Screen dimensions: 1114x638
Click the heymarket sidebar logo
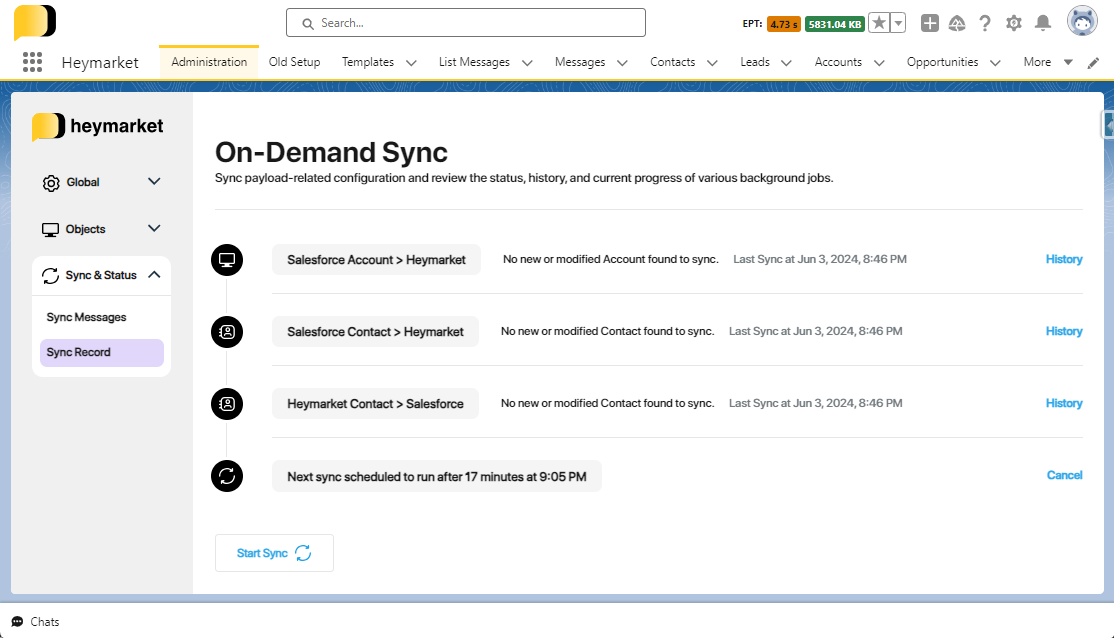click(98, 126)
